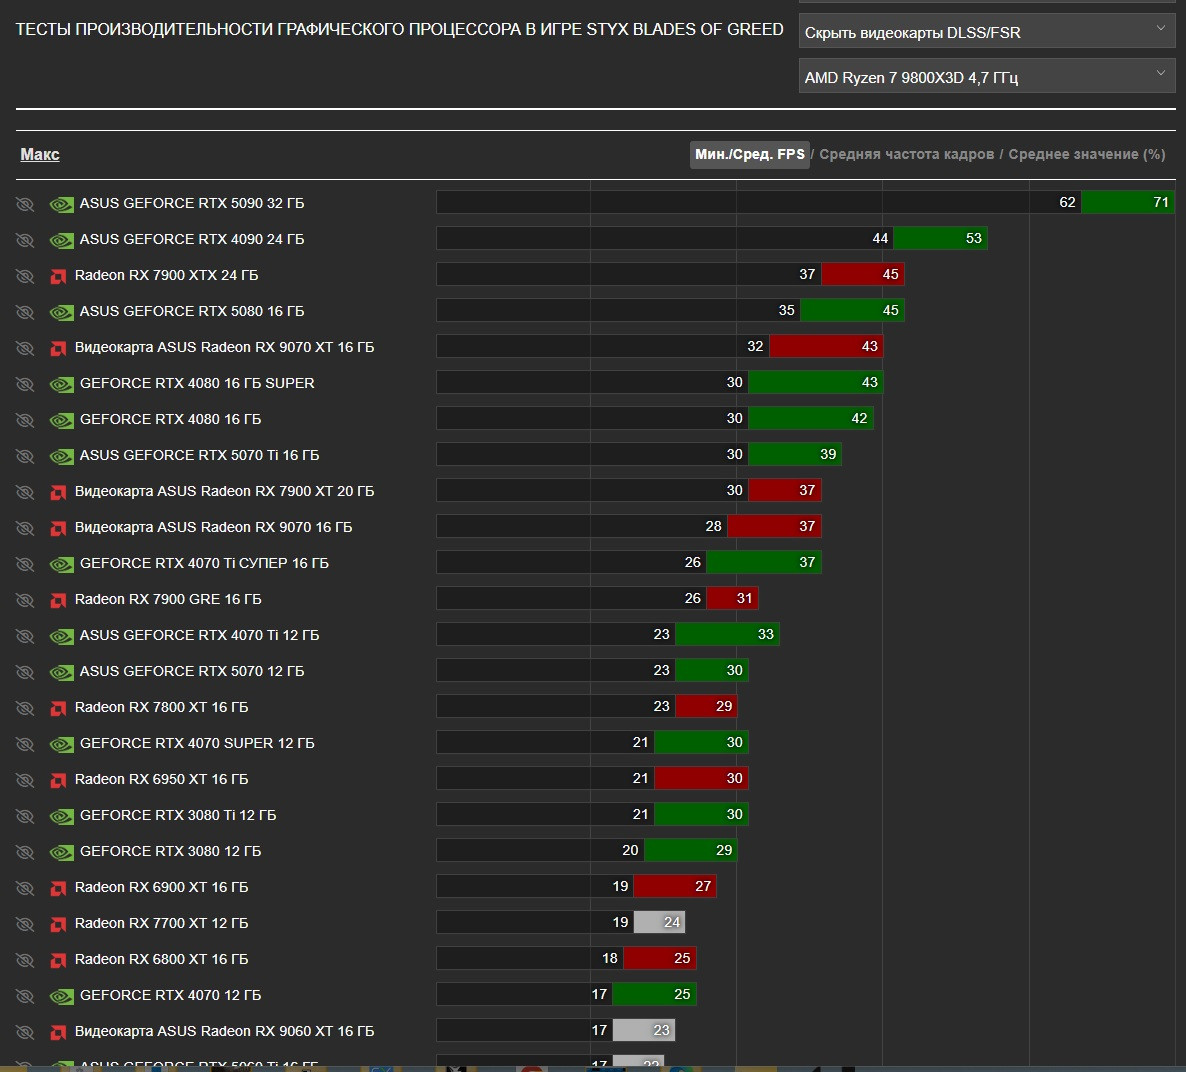This screenshot has width=1186, height=1072.
Task: Click AMD logo beside Radeon RX 7900 GRE
Action: point(58,600)
